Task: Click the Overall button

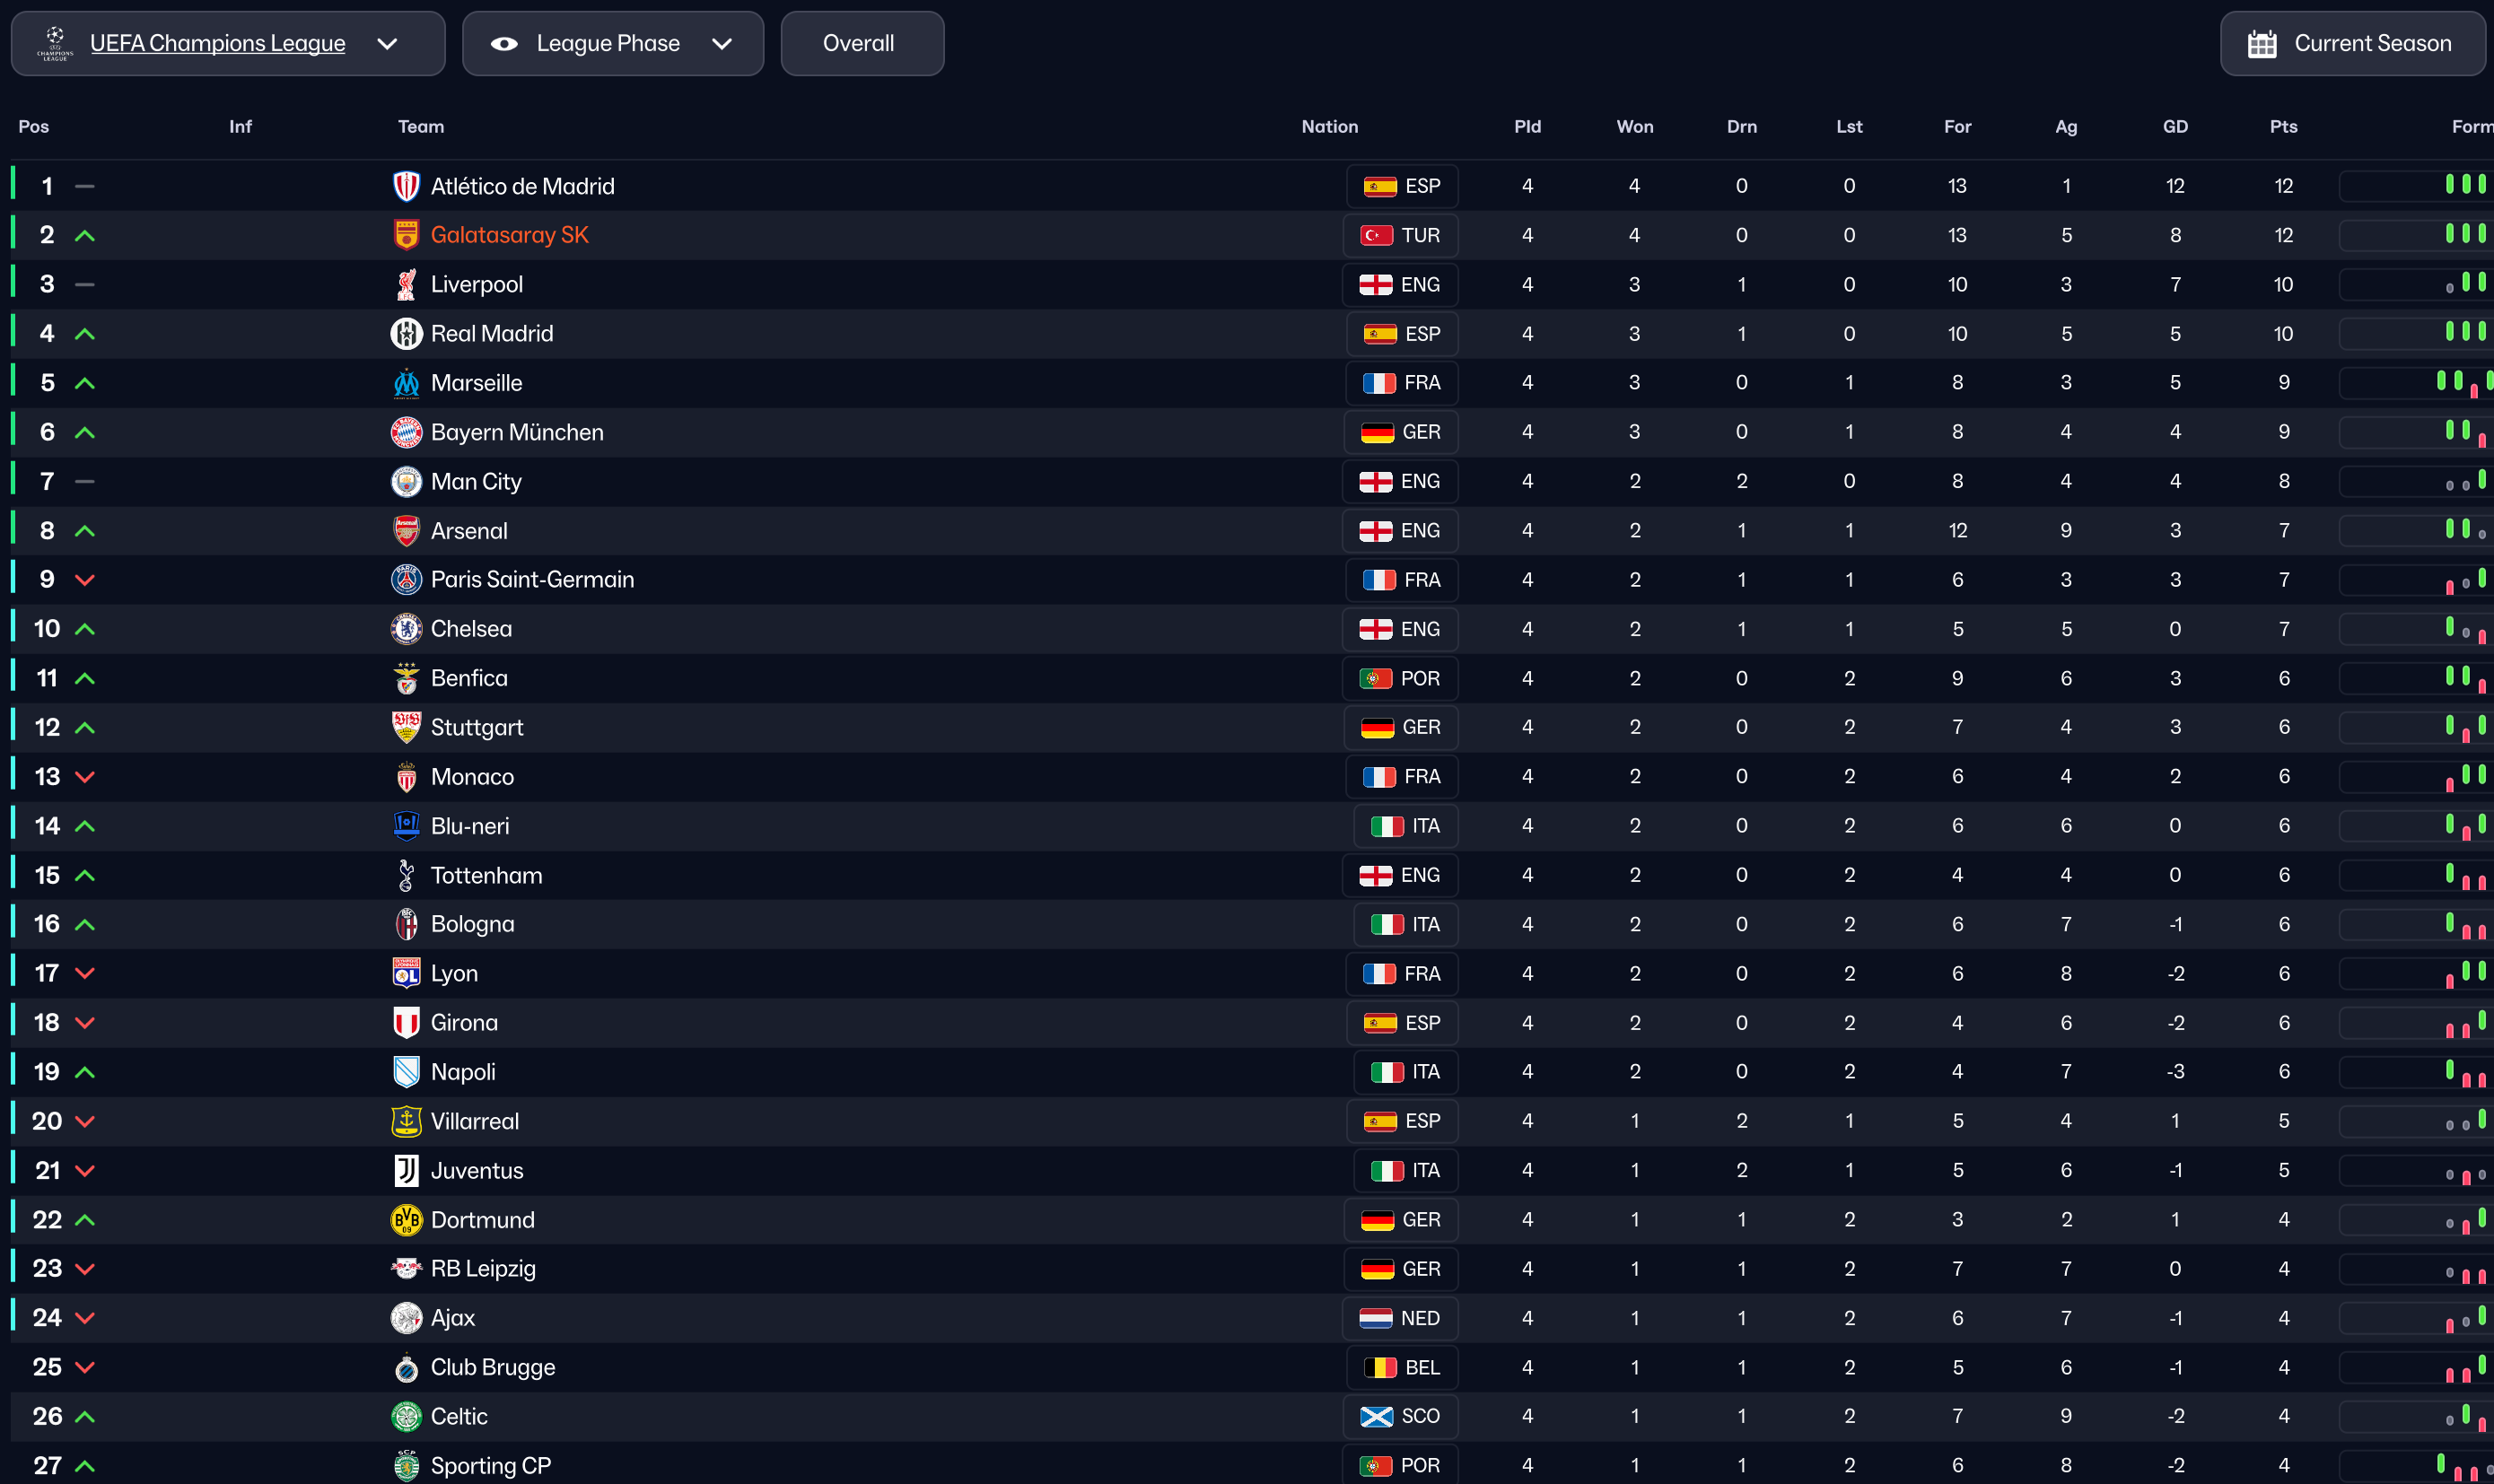Action: point(859,44)
